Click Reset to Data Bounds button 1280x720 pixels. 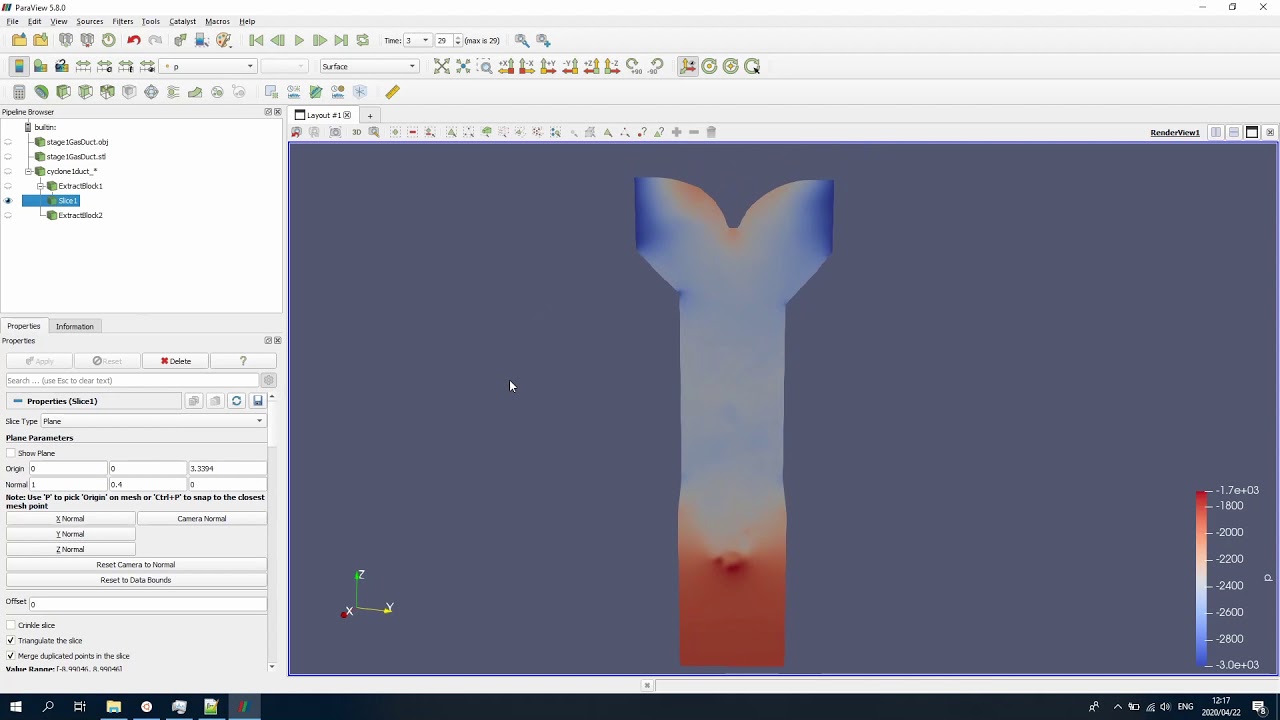click(136, 580)
